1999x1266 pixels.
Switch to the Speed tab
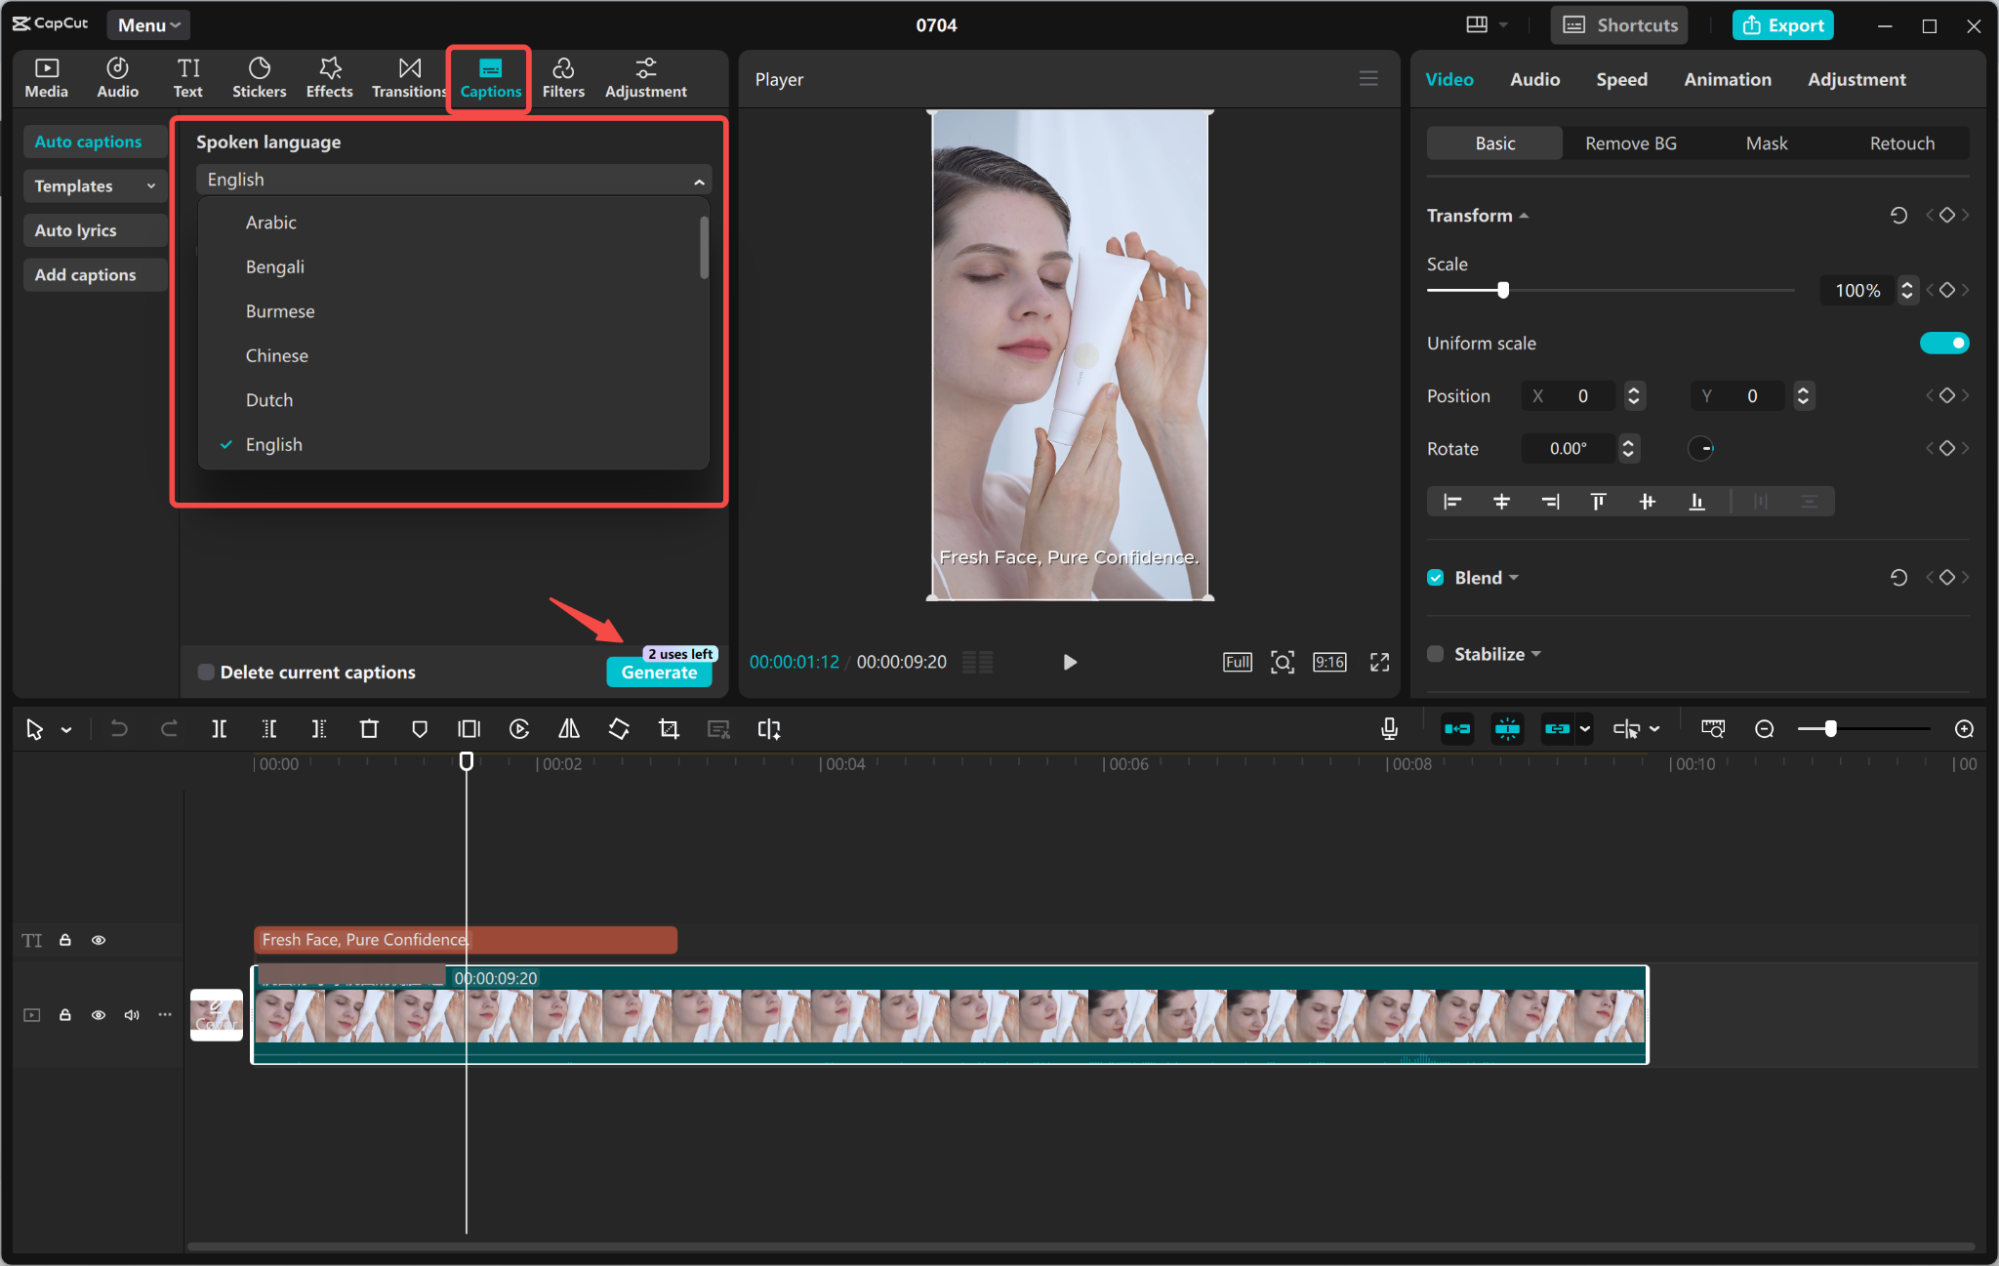1621,79
